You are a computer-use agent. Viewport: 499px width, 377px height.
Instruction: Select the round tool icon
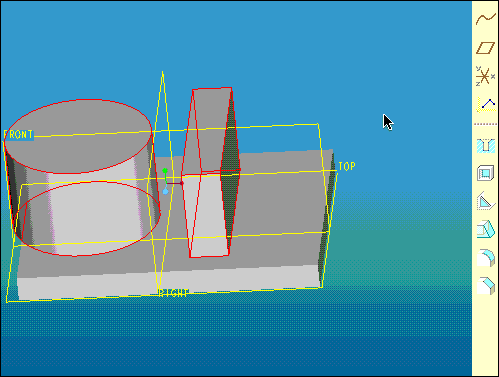click(486, 258)
